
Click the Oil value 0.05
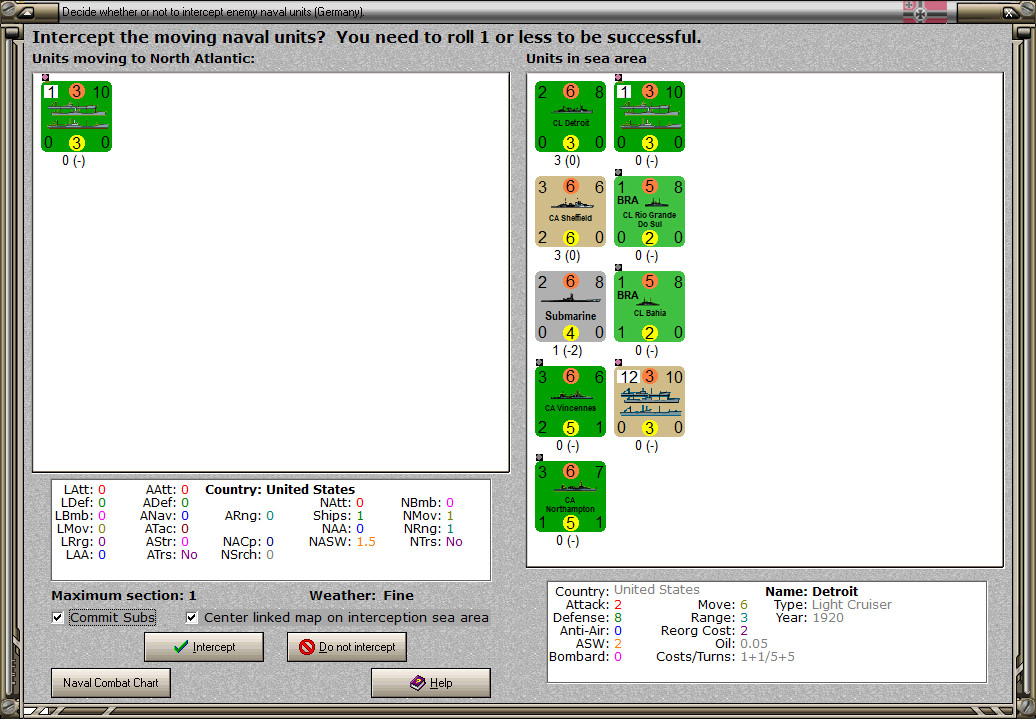(x=754, y=644)
